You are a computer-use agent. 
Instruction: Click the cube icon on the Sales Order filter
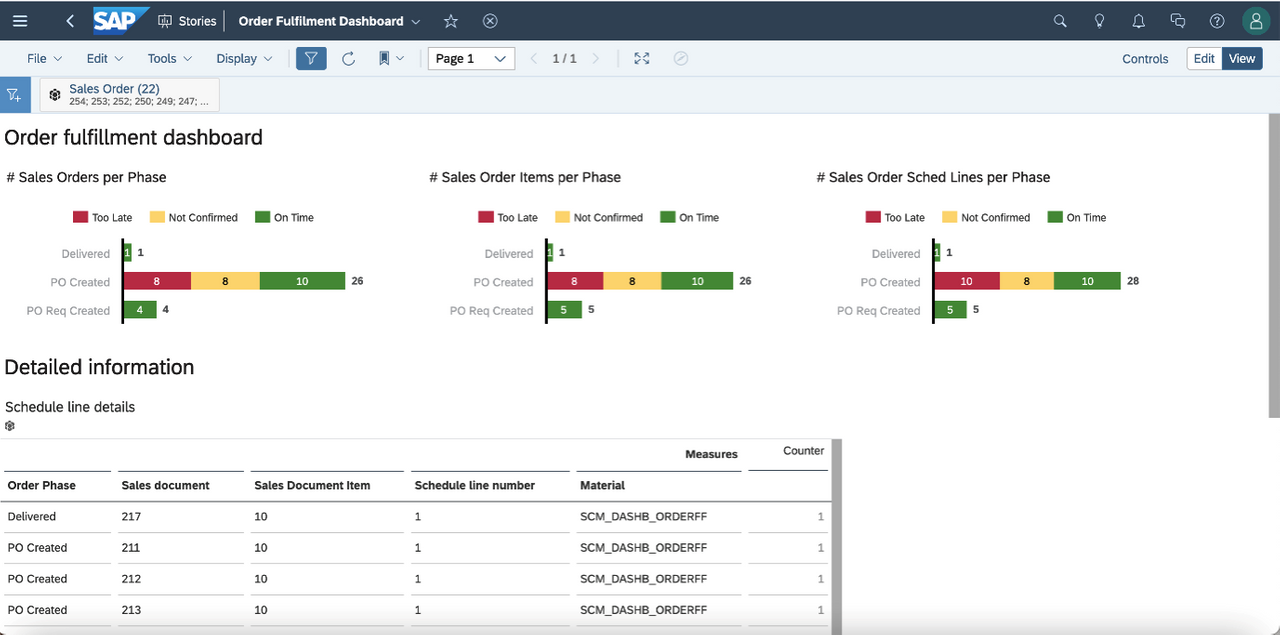point(55,95)
